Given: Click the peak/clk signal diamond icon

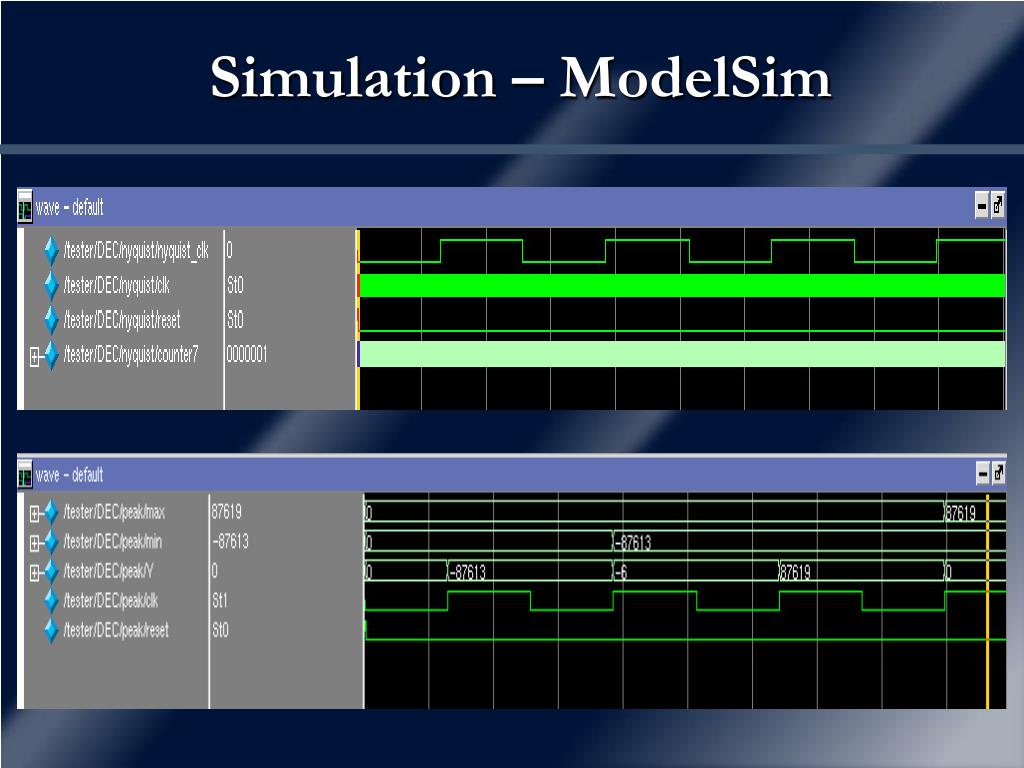Looking at the screenshot, I should [x=52, y=601].
